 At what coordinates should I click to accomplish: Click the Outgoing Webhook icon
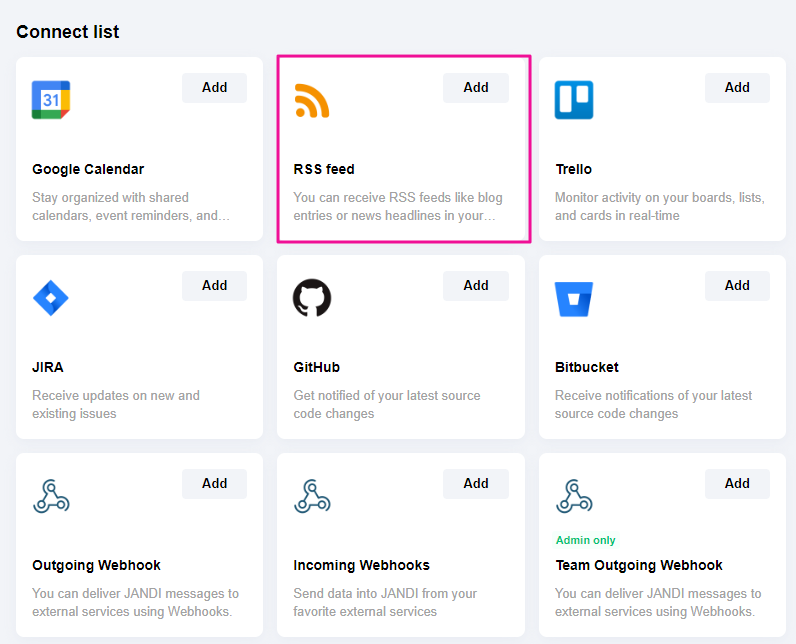coord(51,496)
